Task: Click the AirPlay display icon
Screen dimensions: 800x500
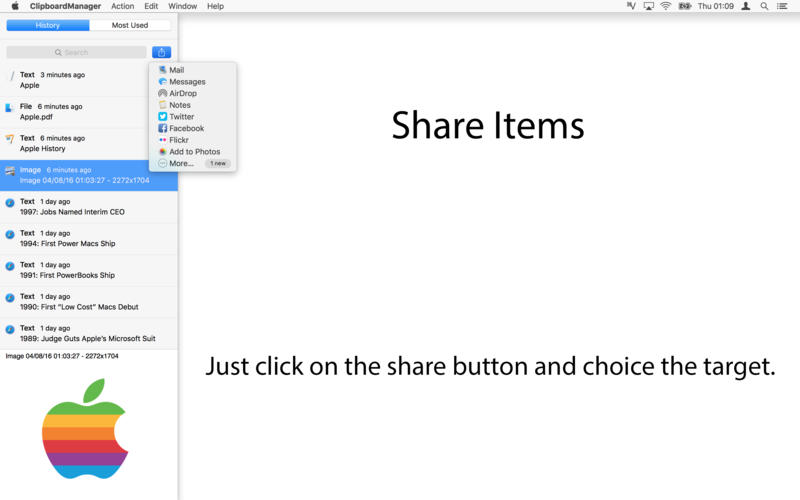Action: coord(648,6)
